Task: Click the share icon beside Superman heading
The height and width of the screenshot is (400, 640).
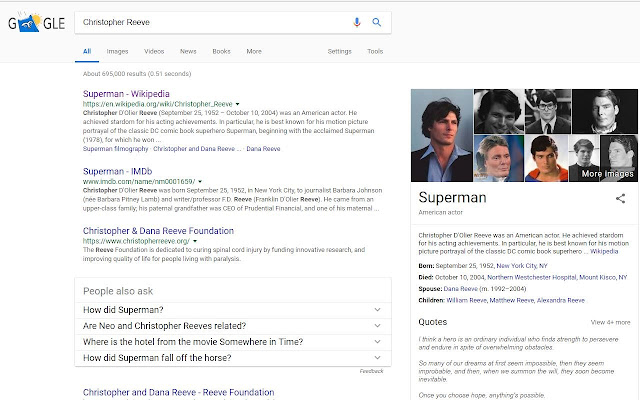Action: tap(620, 198)
